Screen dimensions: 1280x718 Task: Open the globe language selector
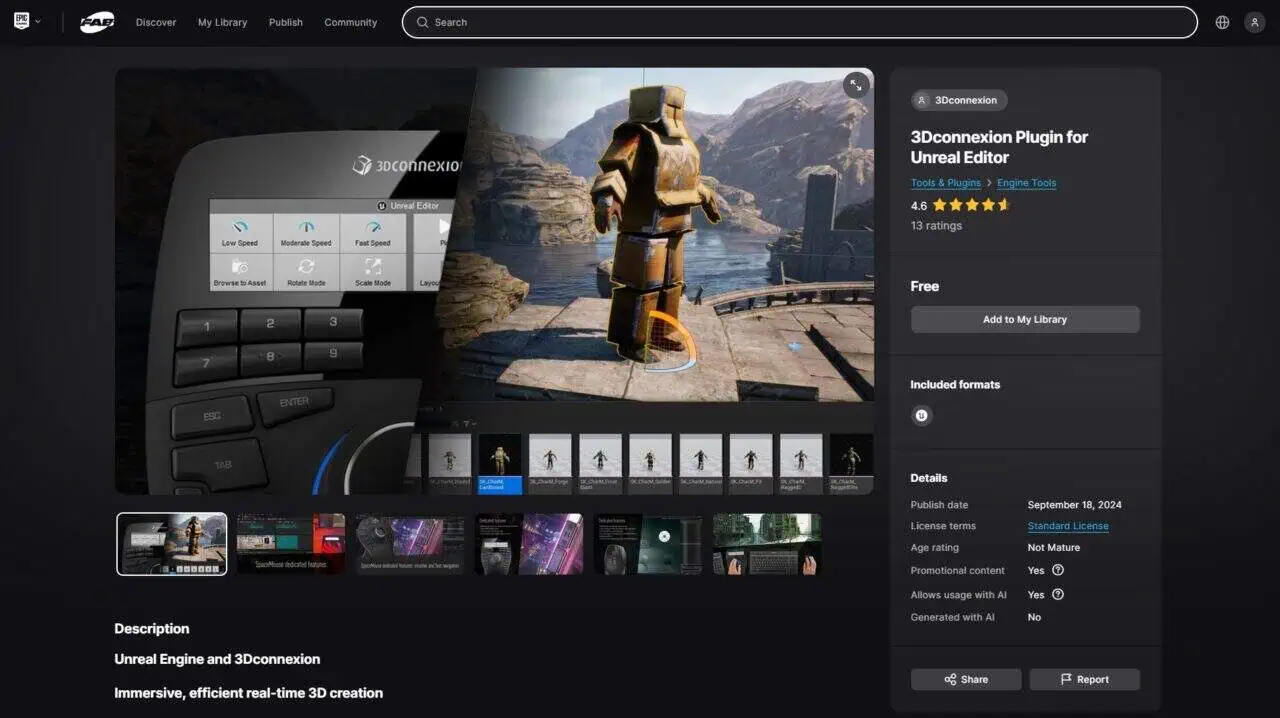pyautogui.click(x=1222, y=22)
